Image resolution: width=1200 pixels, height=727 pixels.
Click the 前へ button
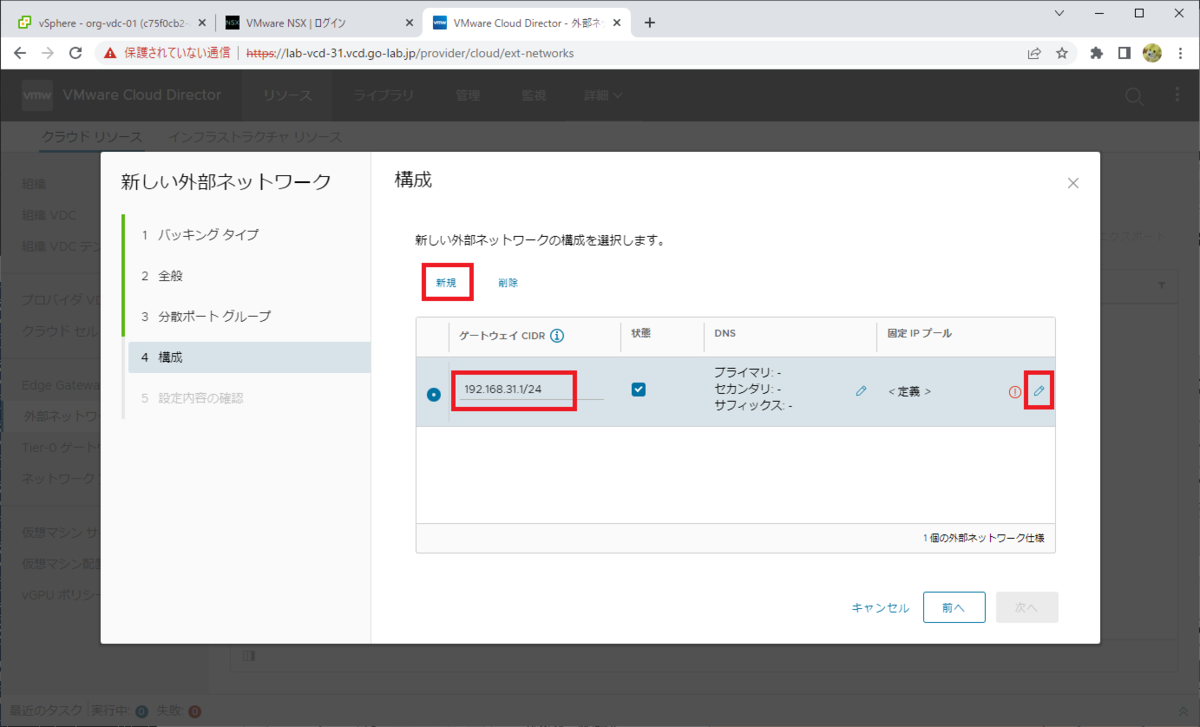(x=953, y=608)
